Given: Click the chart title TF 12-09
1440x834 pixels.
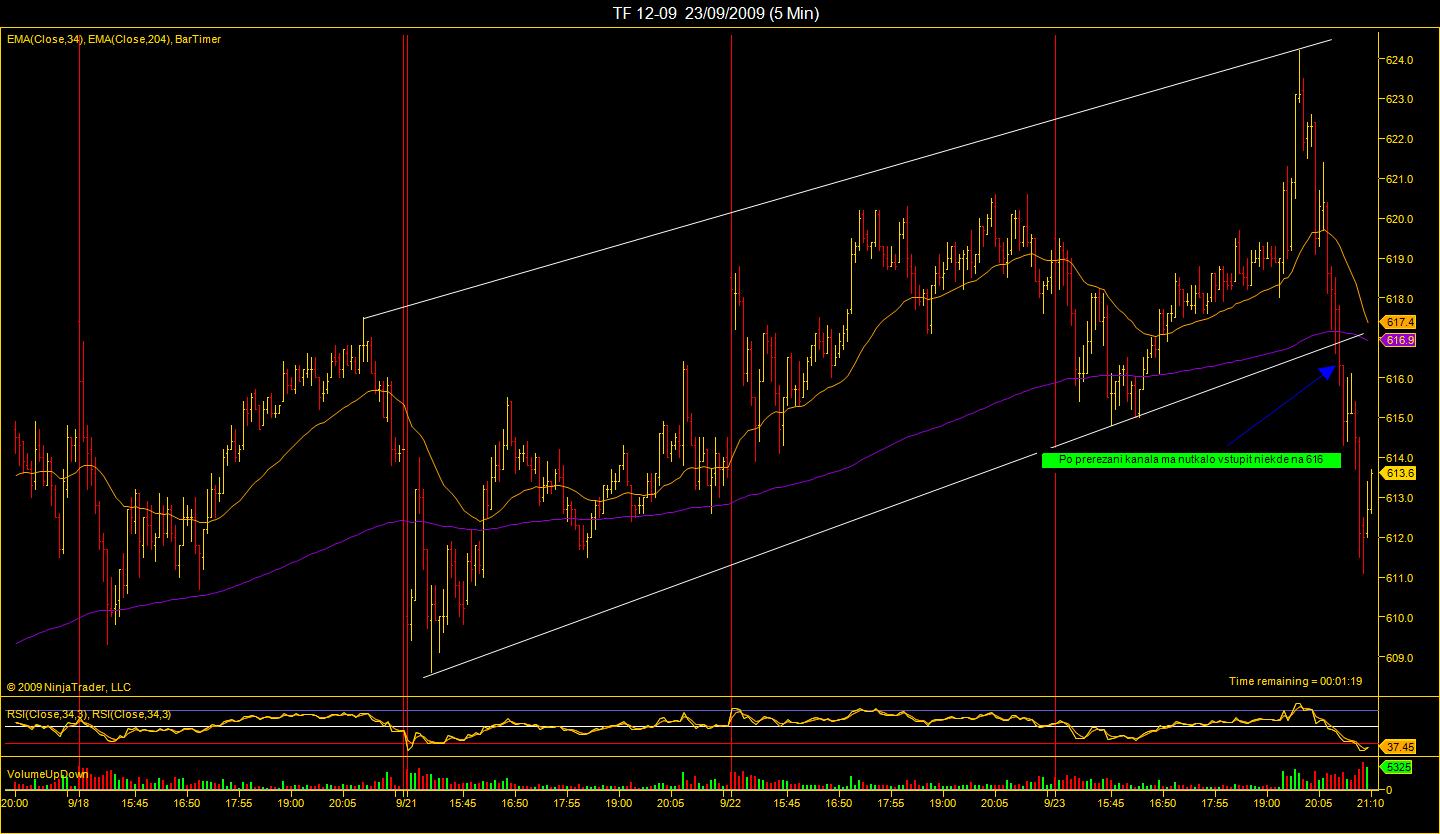Looking at the screenshot, I should click(645, 13).
